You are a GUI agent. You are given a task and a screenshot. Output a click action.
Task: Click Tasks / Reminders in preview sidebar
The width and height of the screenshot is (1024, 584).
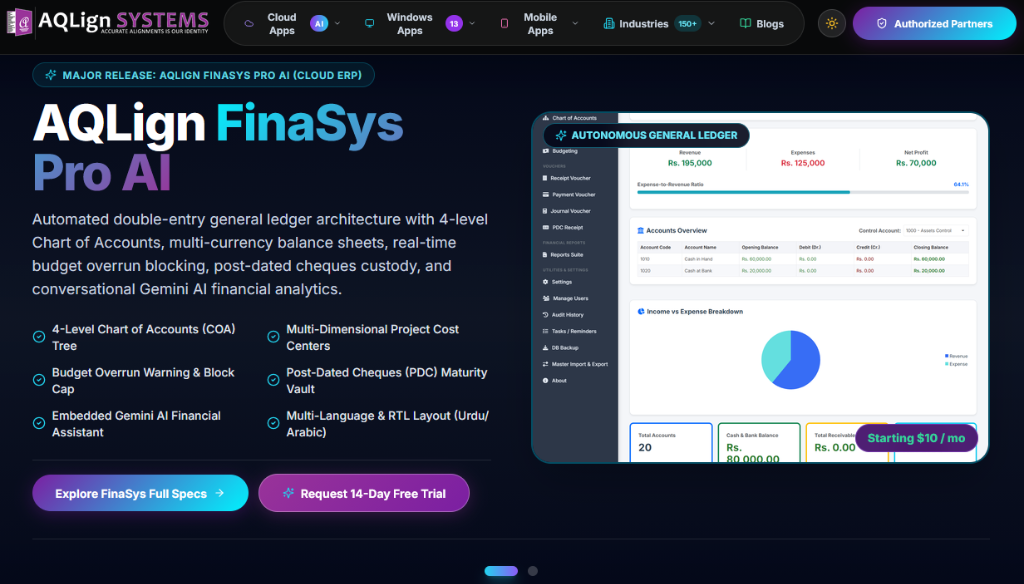tap(569, 331)
